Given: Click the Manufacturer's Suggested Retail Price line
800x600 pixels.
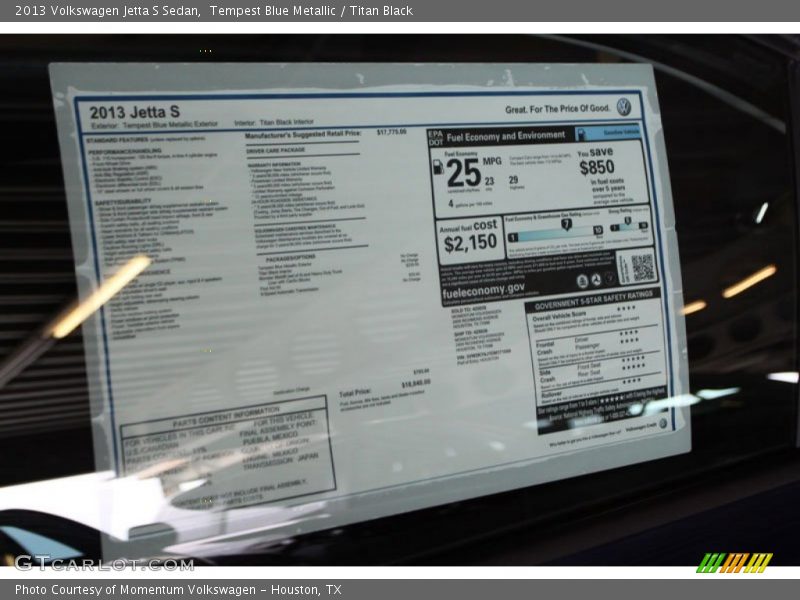Looking at the screenshot, I should click(303, 133).
